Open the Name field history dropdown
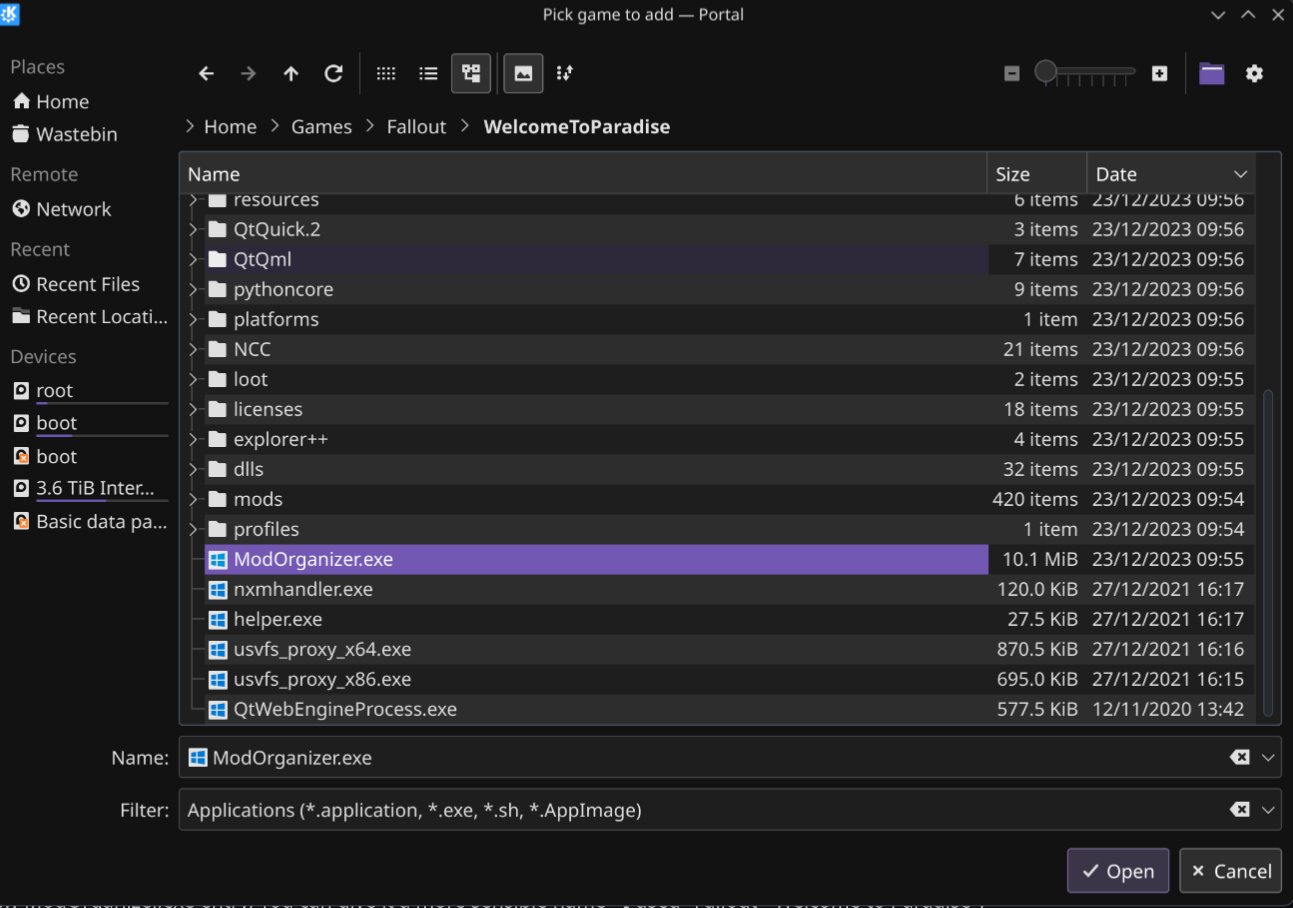This screenshot has width=1293, height=908. tap(1268, 758)
